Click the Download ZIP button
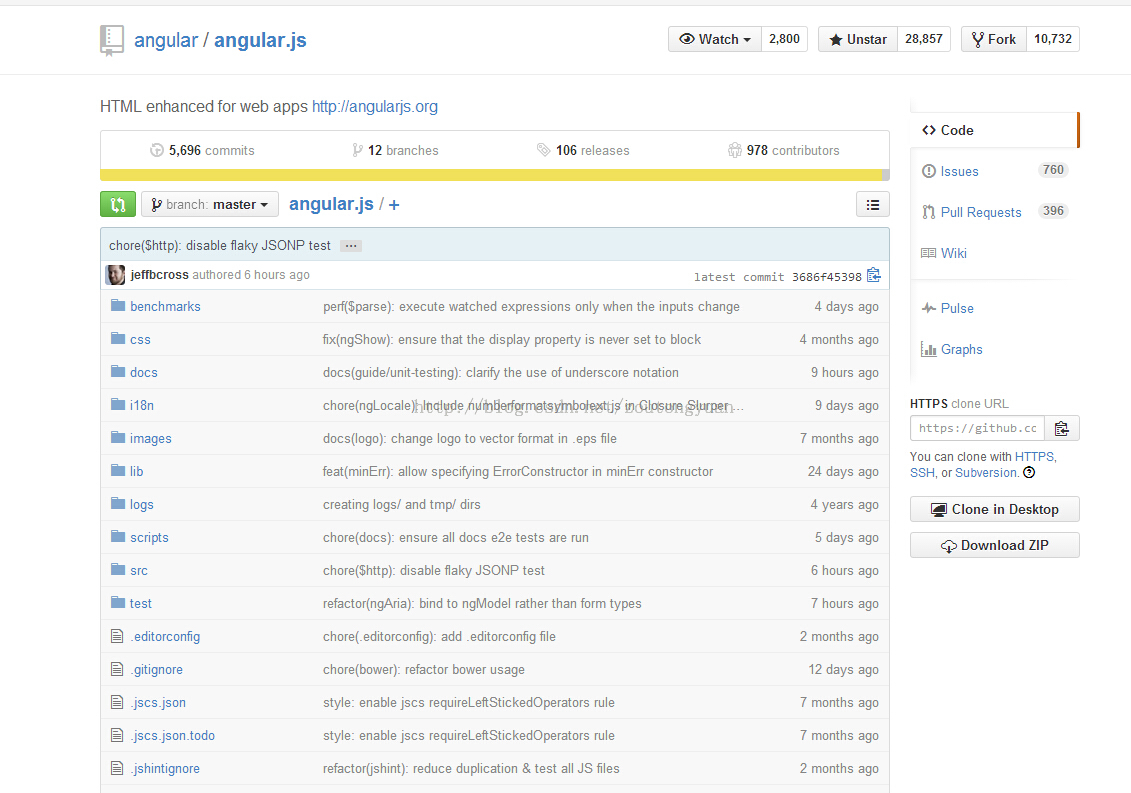 tap(994, 545)
